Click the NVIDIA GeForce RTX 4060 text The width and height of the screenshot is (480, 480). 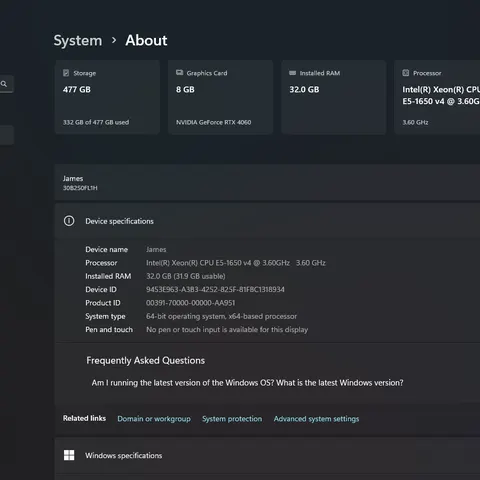[x=214, y=122]
